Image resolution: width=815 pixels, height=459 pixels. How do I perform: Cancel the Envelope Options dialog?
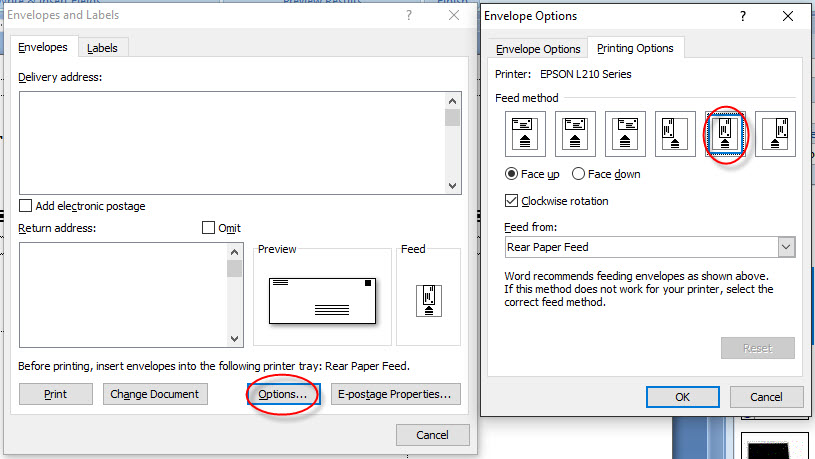click(x=766, y=397)
